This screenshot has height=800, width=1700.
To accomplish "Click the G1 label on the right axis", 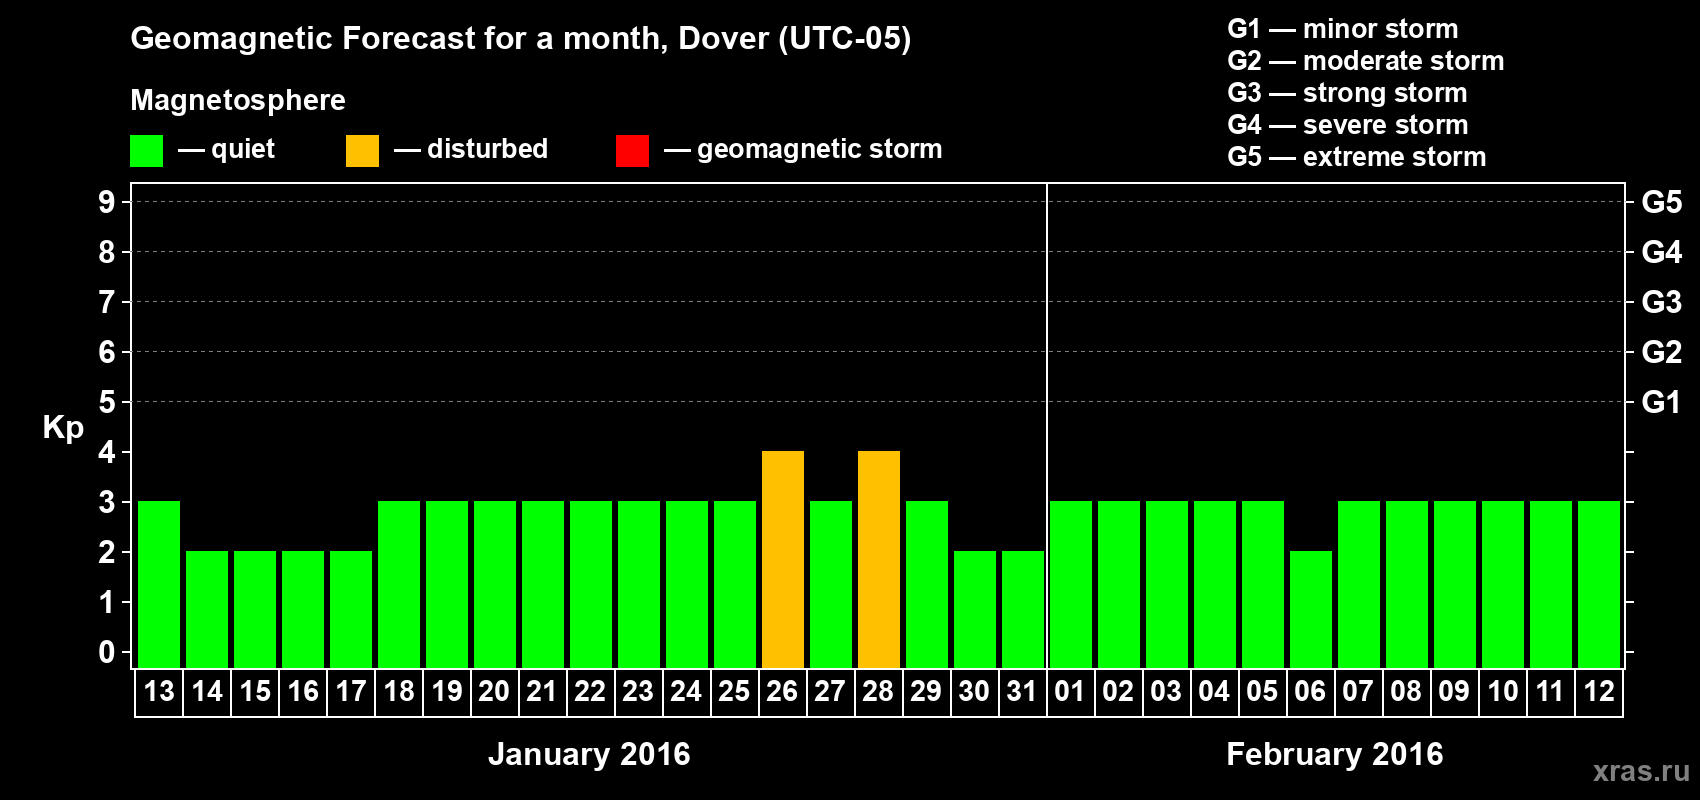I will pyautogui.click(x=1662, y=402).
